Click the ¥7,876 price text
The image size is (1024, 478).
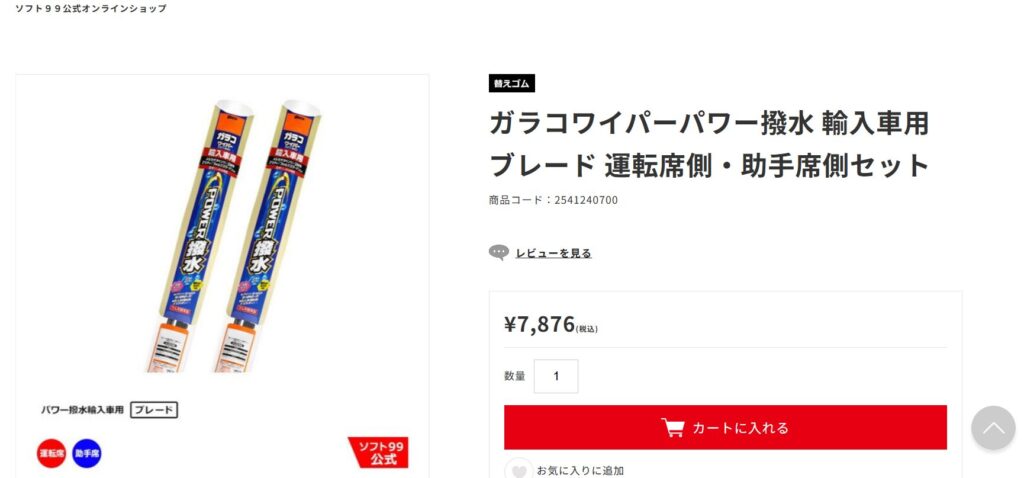pos(539,324)
